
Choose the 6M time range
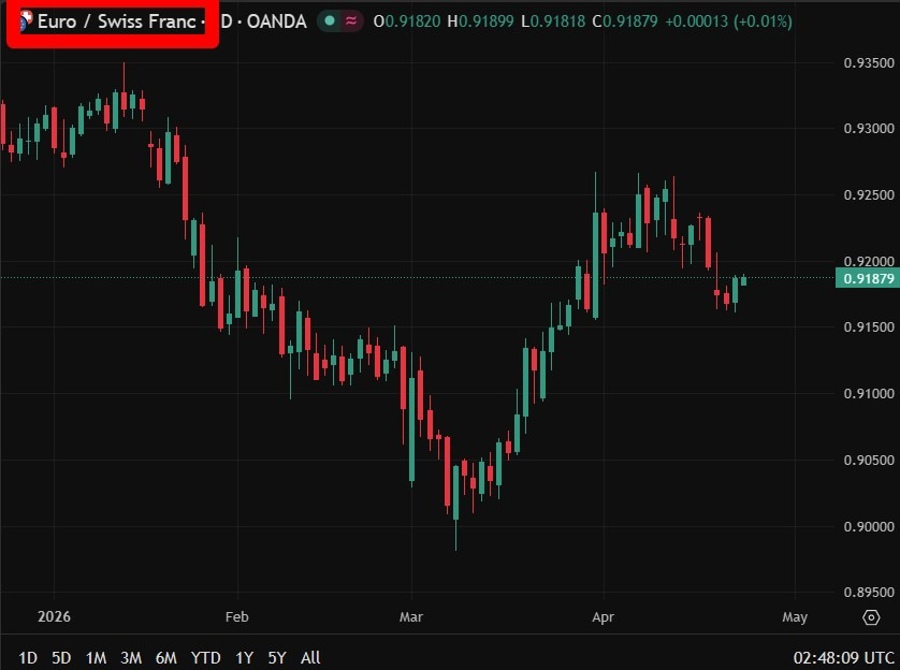(x=166, y=657)
